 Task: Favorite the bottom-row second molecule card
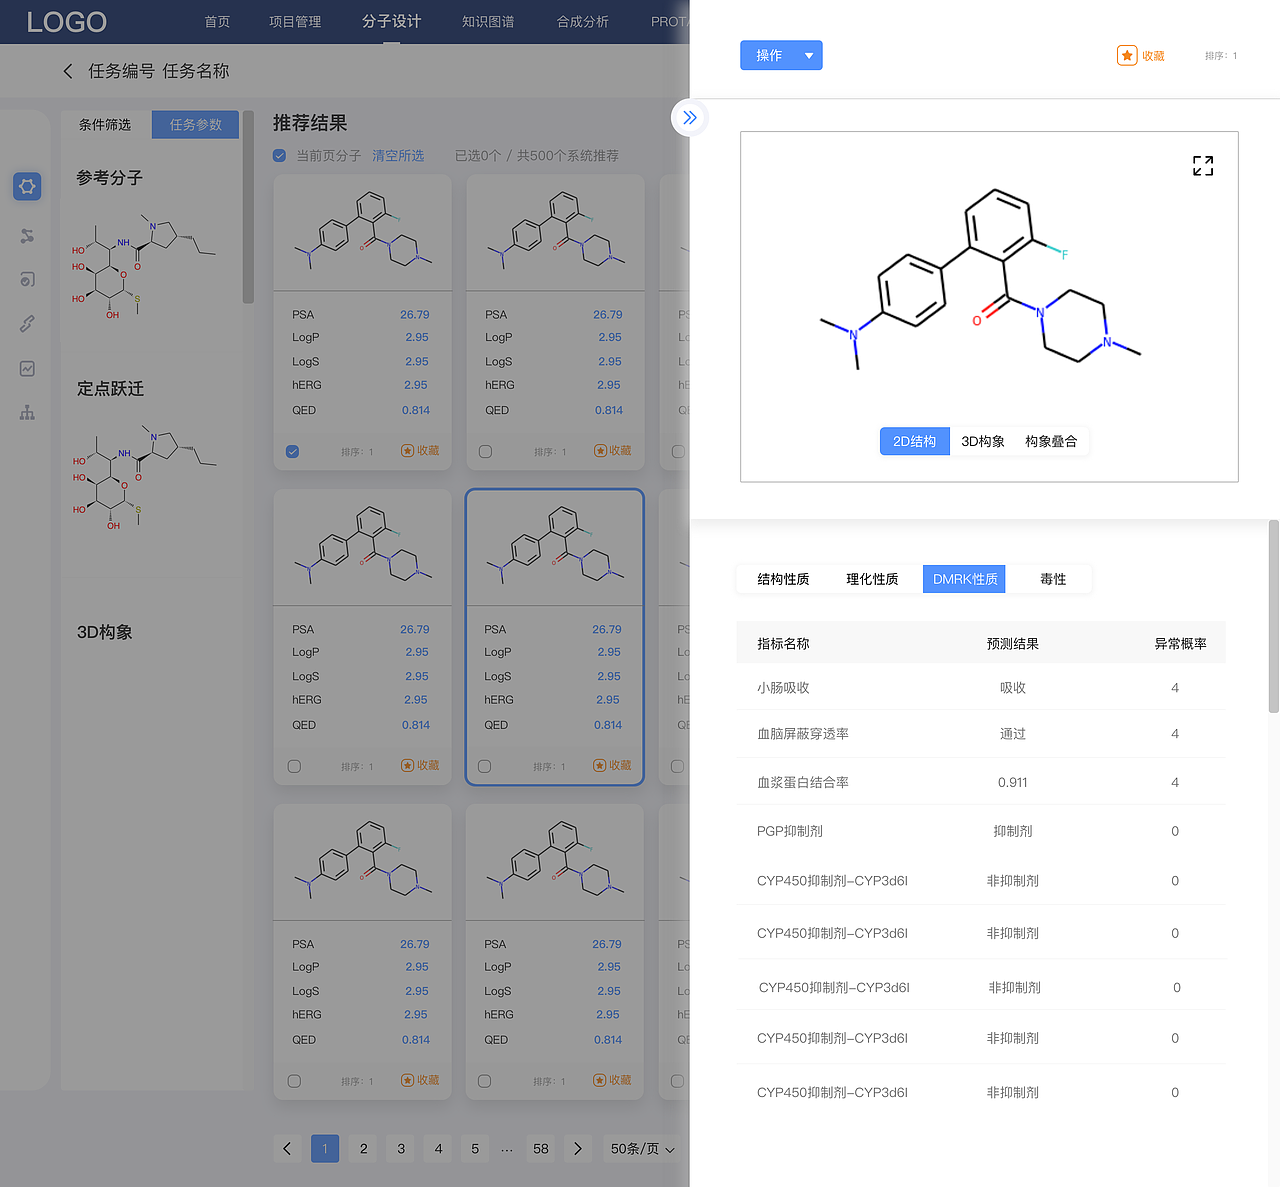(612, 1080)
